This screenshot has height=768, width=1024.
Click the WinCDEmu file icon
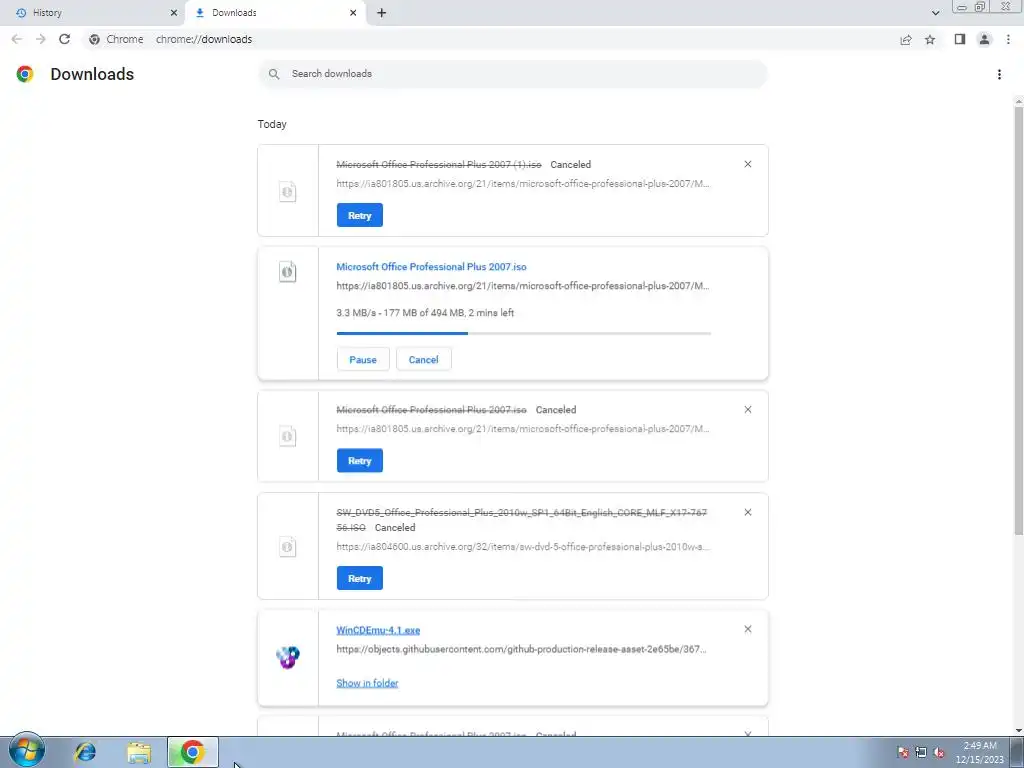[287, 657]
